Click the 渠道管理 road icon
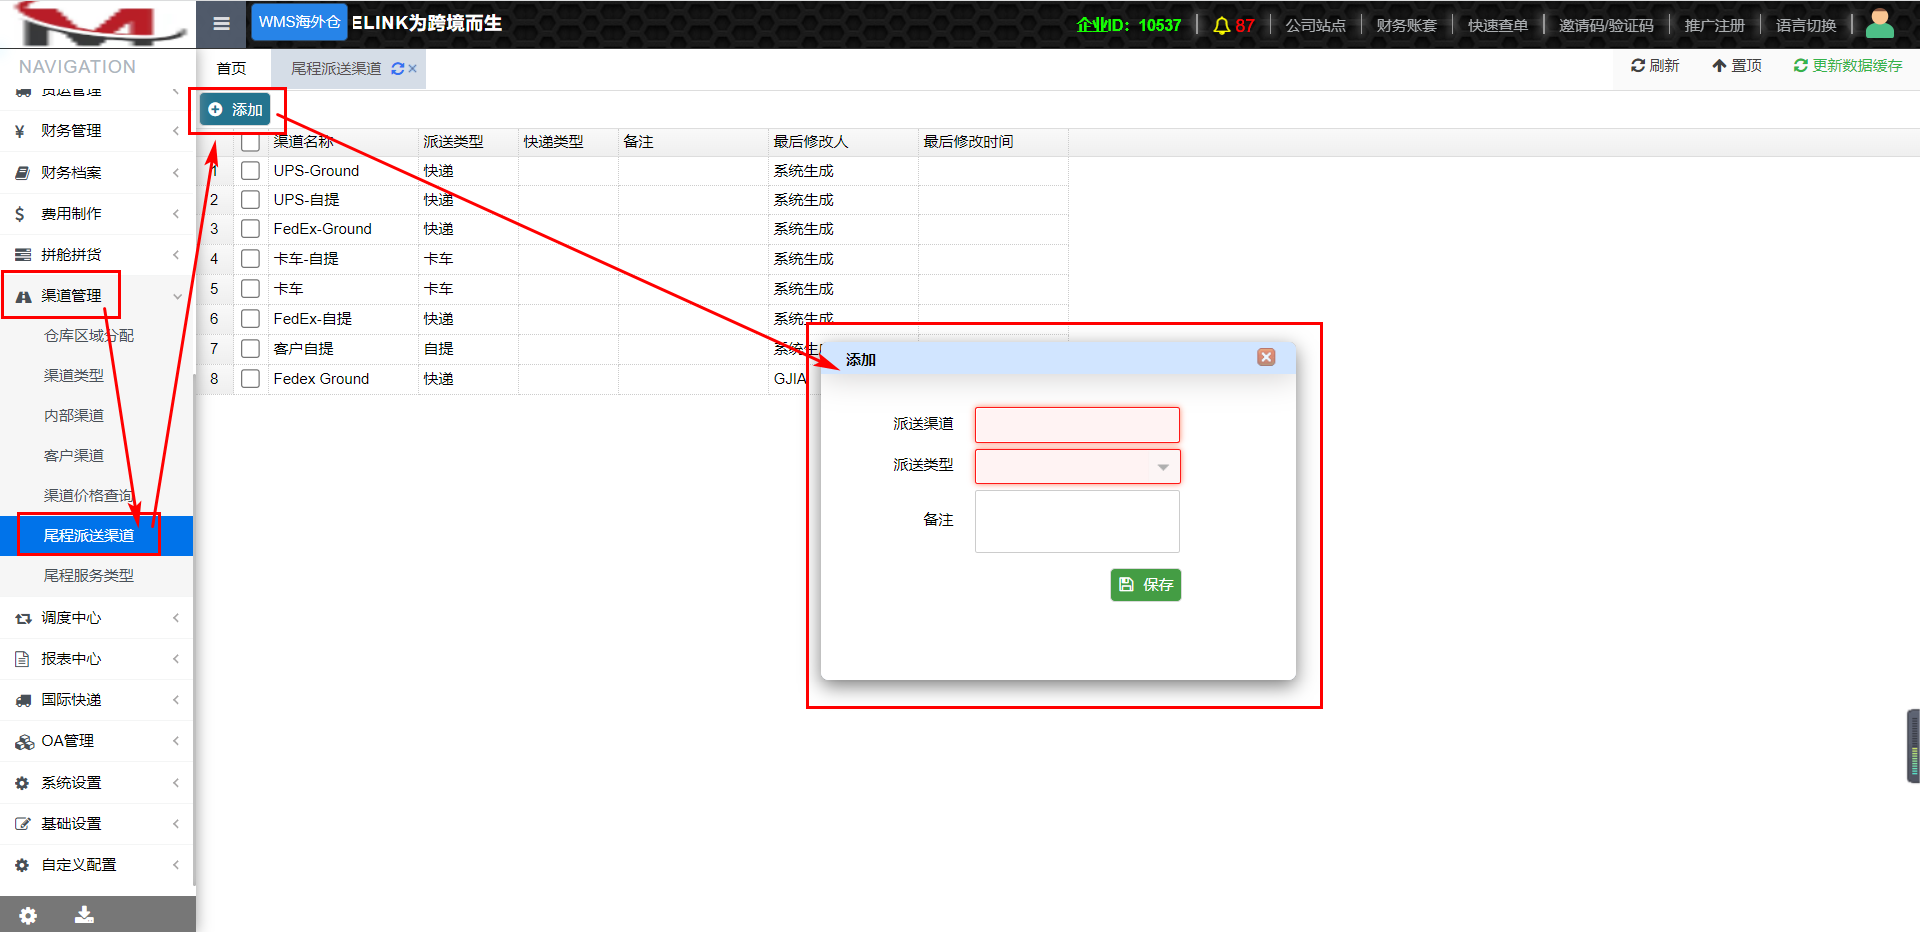Image resolution: width=1920 pixels, height=932 pixels. (23, 296)
